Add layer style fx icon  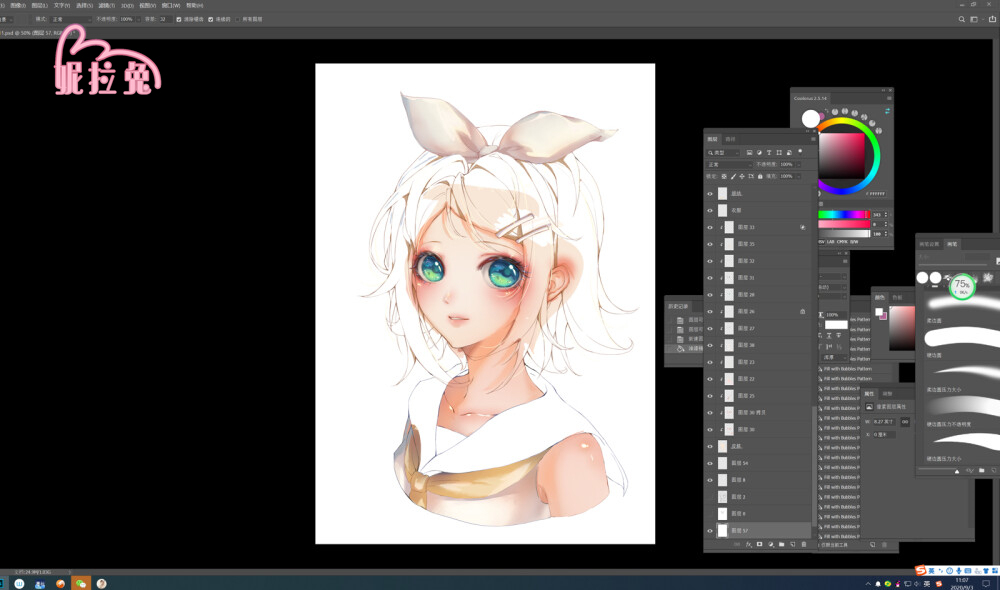tap(748, 544)
